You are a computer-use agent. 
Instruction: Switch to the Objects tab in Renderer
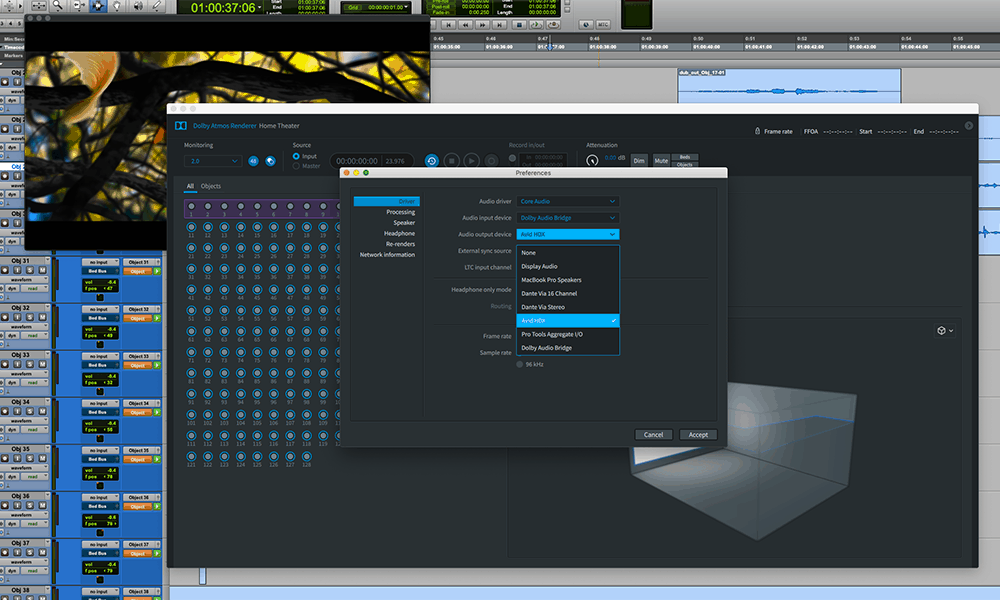(210, 186)
